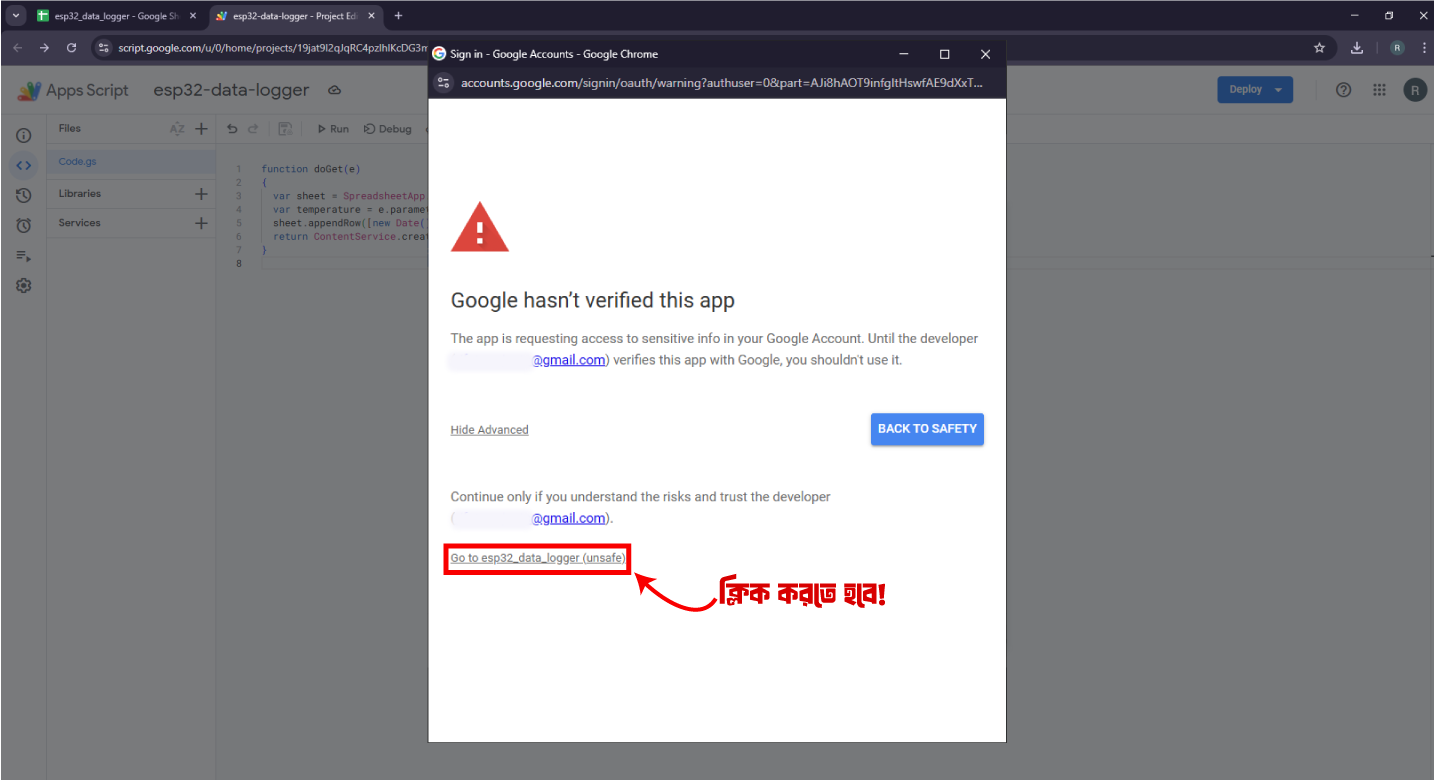
Task: Open Project Settings gear icon
Action: (24, 286)
